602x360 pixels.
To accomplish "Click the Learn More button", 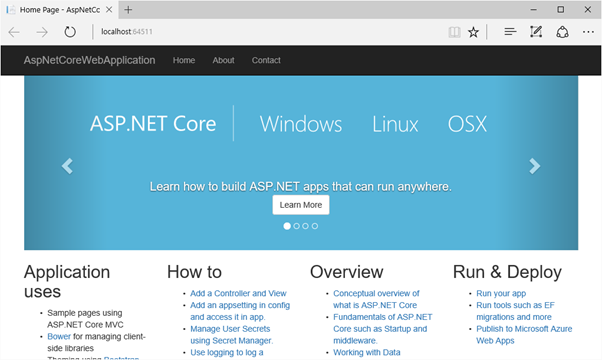I will pyautogui.click(x=301, y=205).
